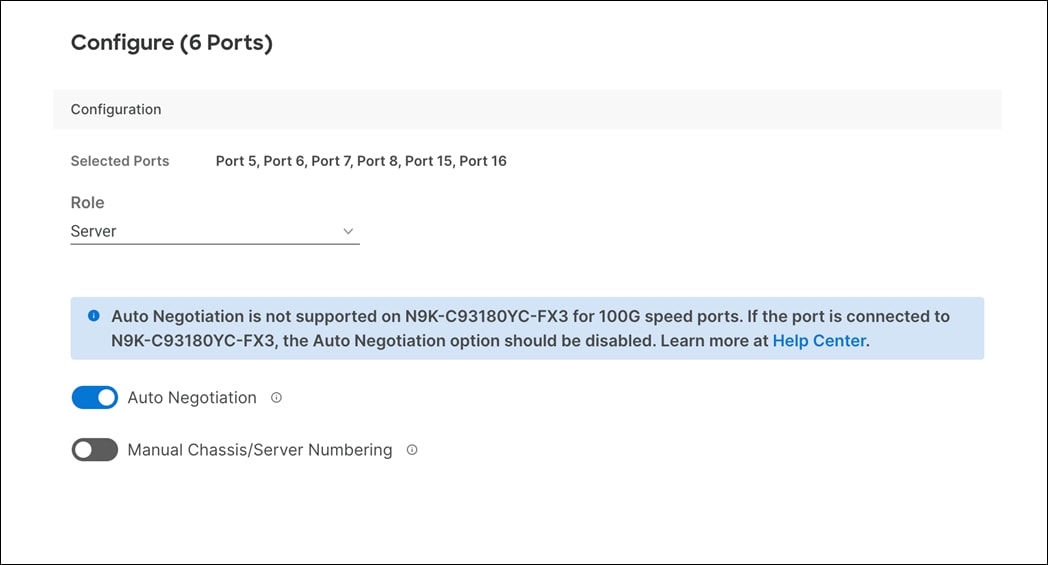Click Port 15 in the selected ports
This screenshot has width=1048, height=565.
pyautogui.click(x=429, y=161)
